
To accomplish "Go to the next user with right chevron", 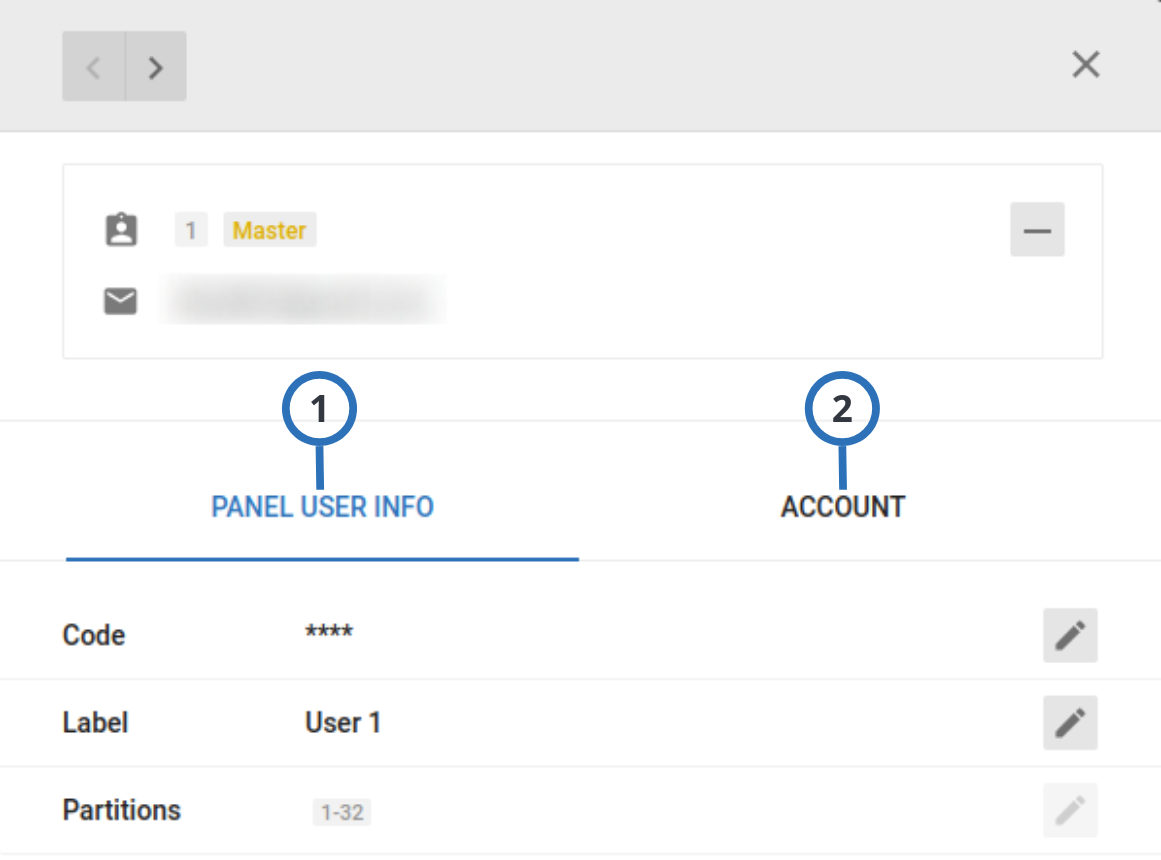I will tap(155, 67).
